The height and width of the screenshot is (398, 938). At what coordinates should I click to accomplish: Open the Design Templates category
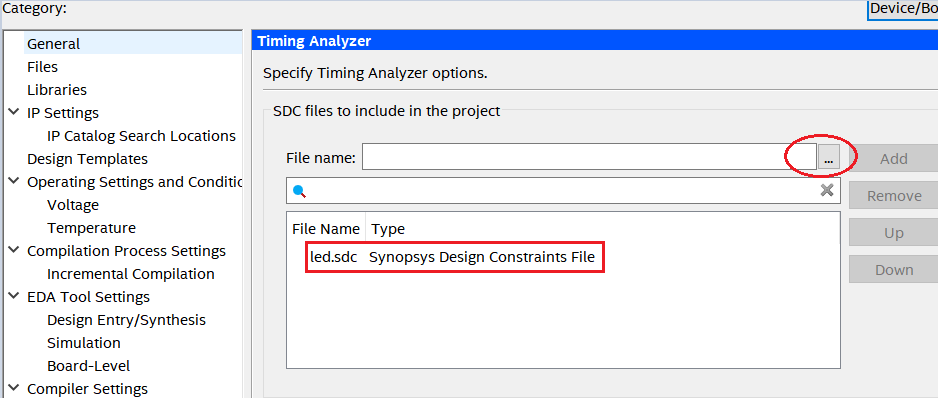[87, 159]
